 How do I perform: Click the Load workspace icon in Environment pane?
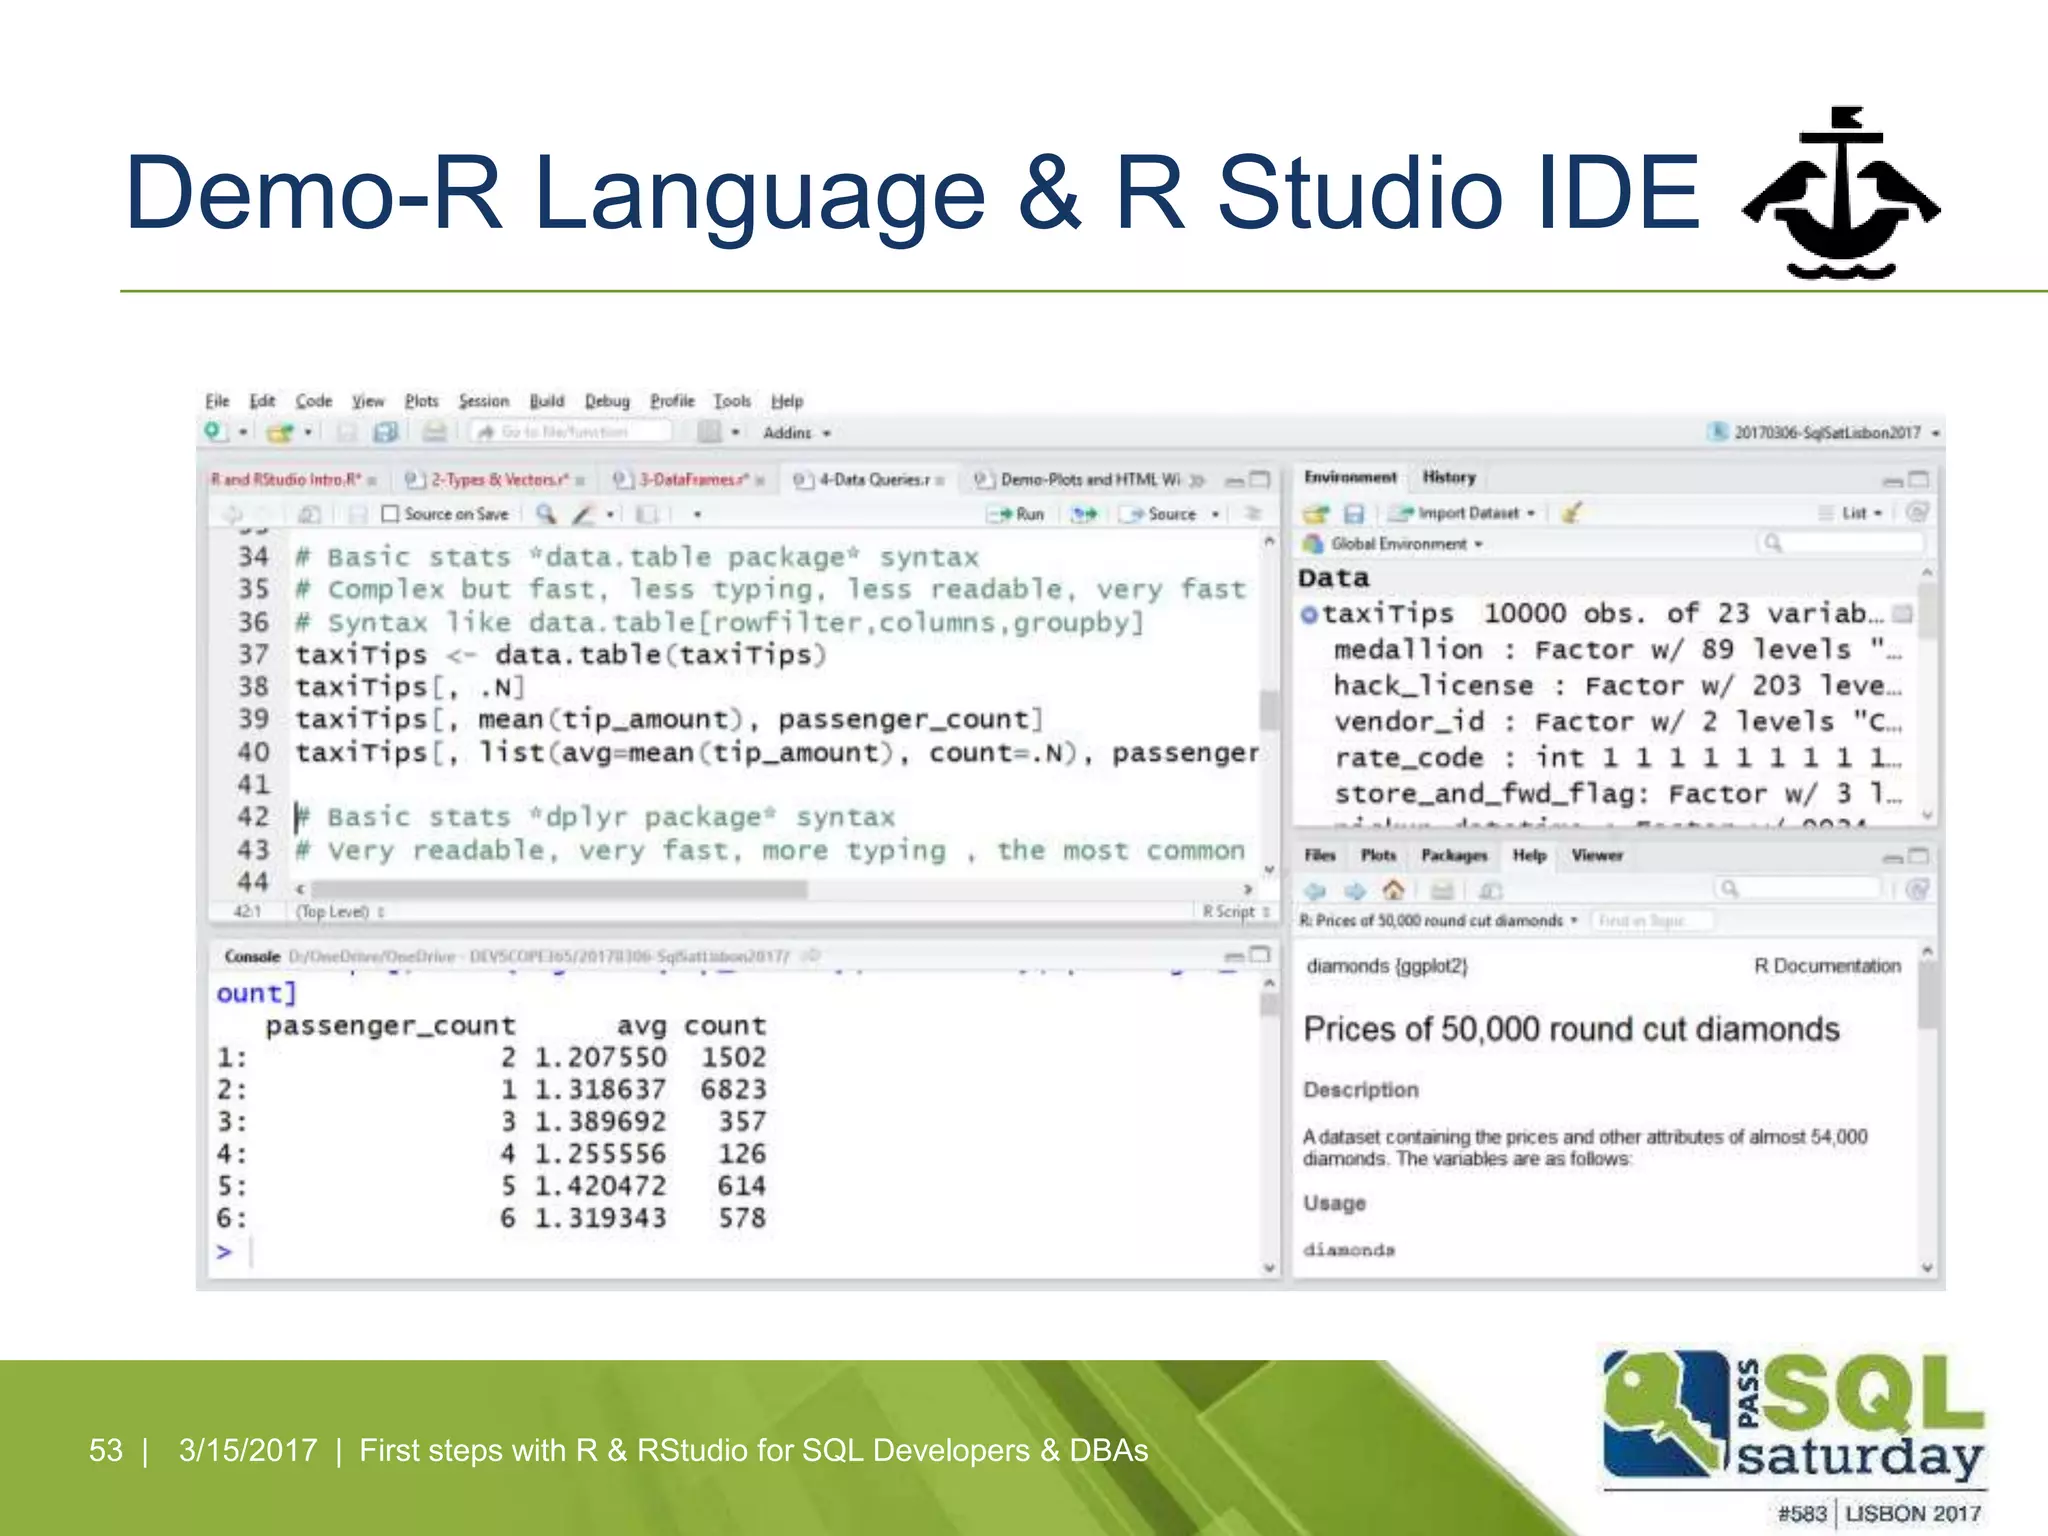point(1316,513)
